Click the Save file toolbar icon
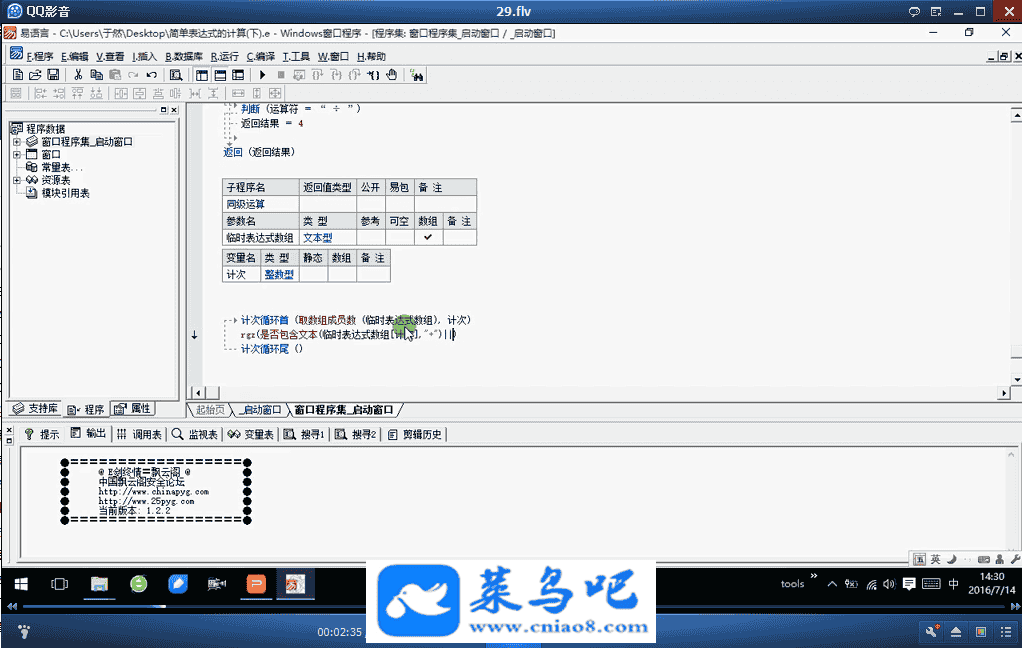Screen dimensions: 1022x648 click(52, 75)
